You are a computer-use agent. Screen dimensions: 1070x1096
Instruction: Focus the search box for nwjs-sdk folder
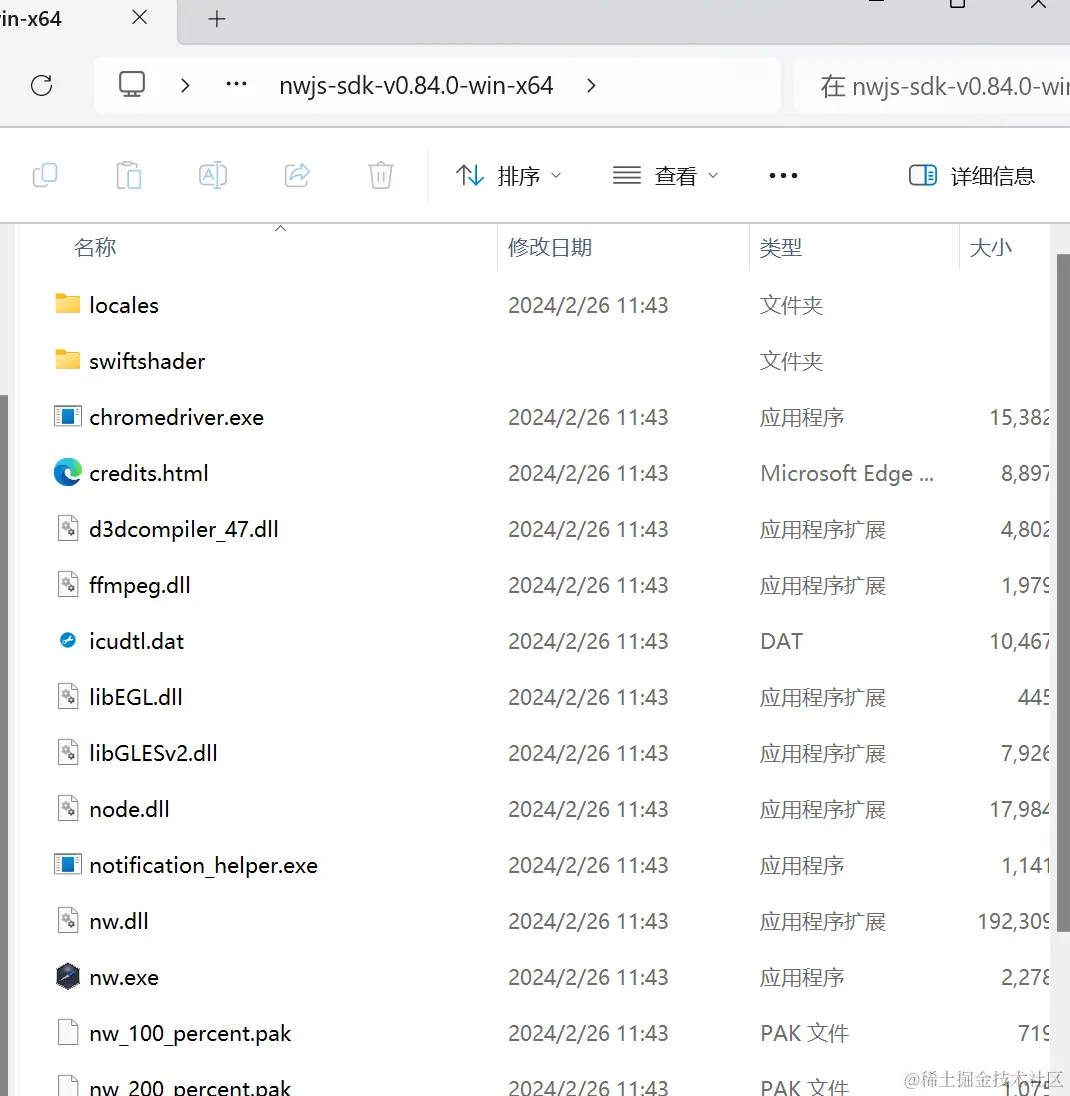(932, 86)
